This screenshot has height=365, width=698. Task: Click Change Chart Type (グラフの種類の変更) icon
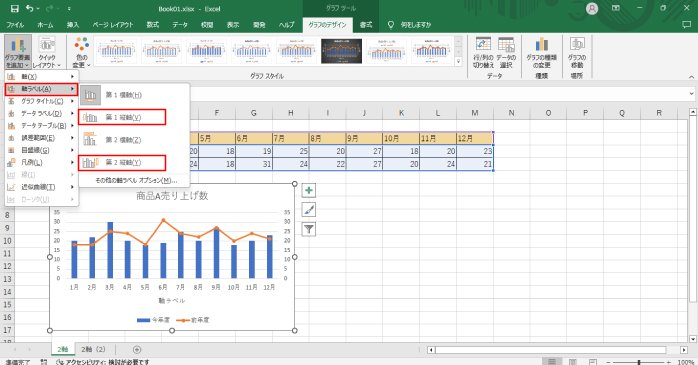point(541,53)
